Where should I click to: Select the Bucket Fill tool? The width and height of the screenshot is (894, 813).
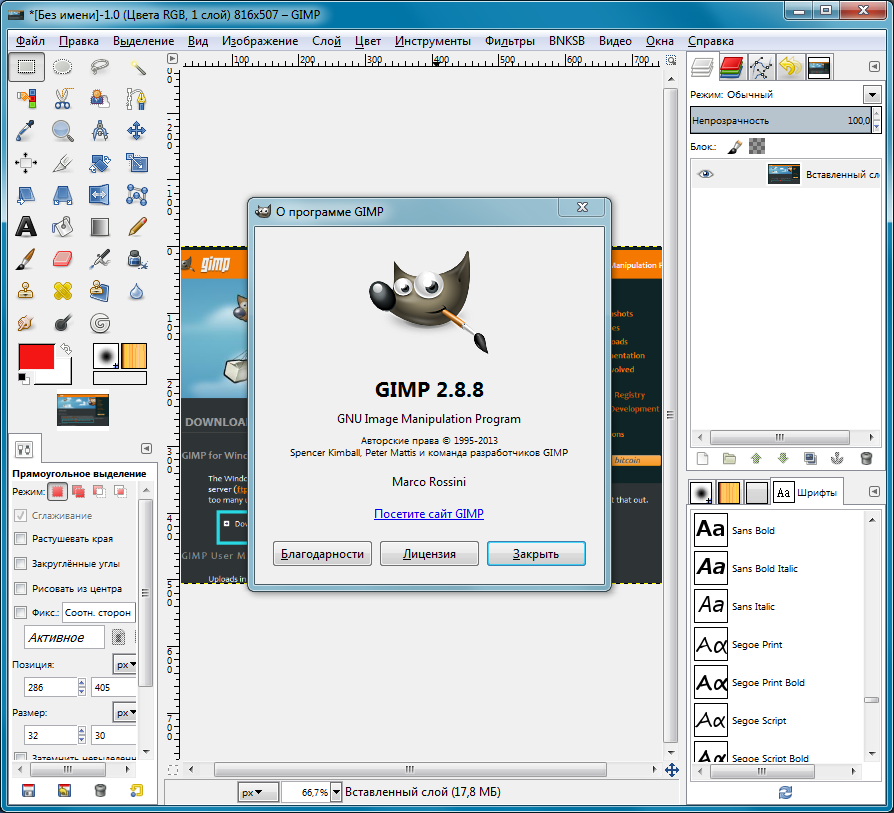[63, 227]
